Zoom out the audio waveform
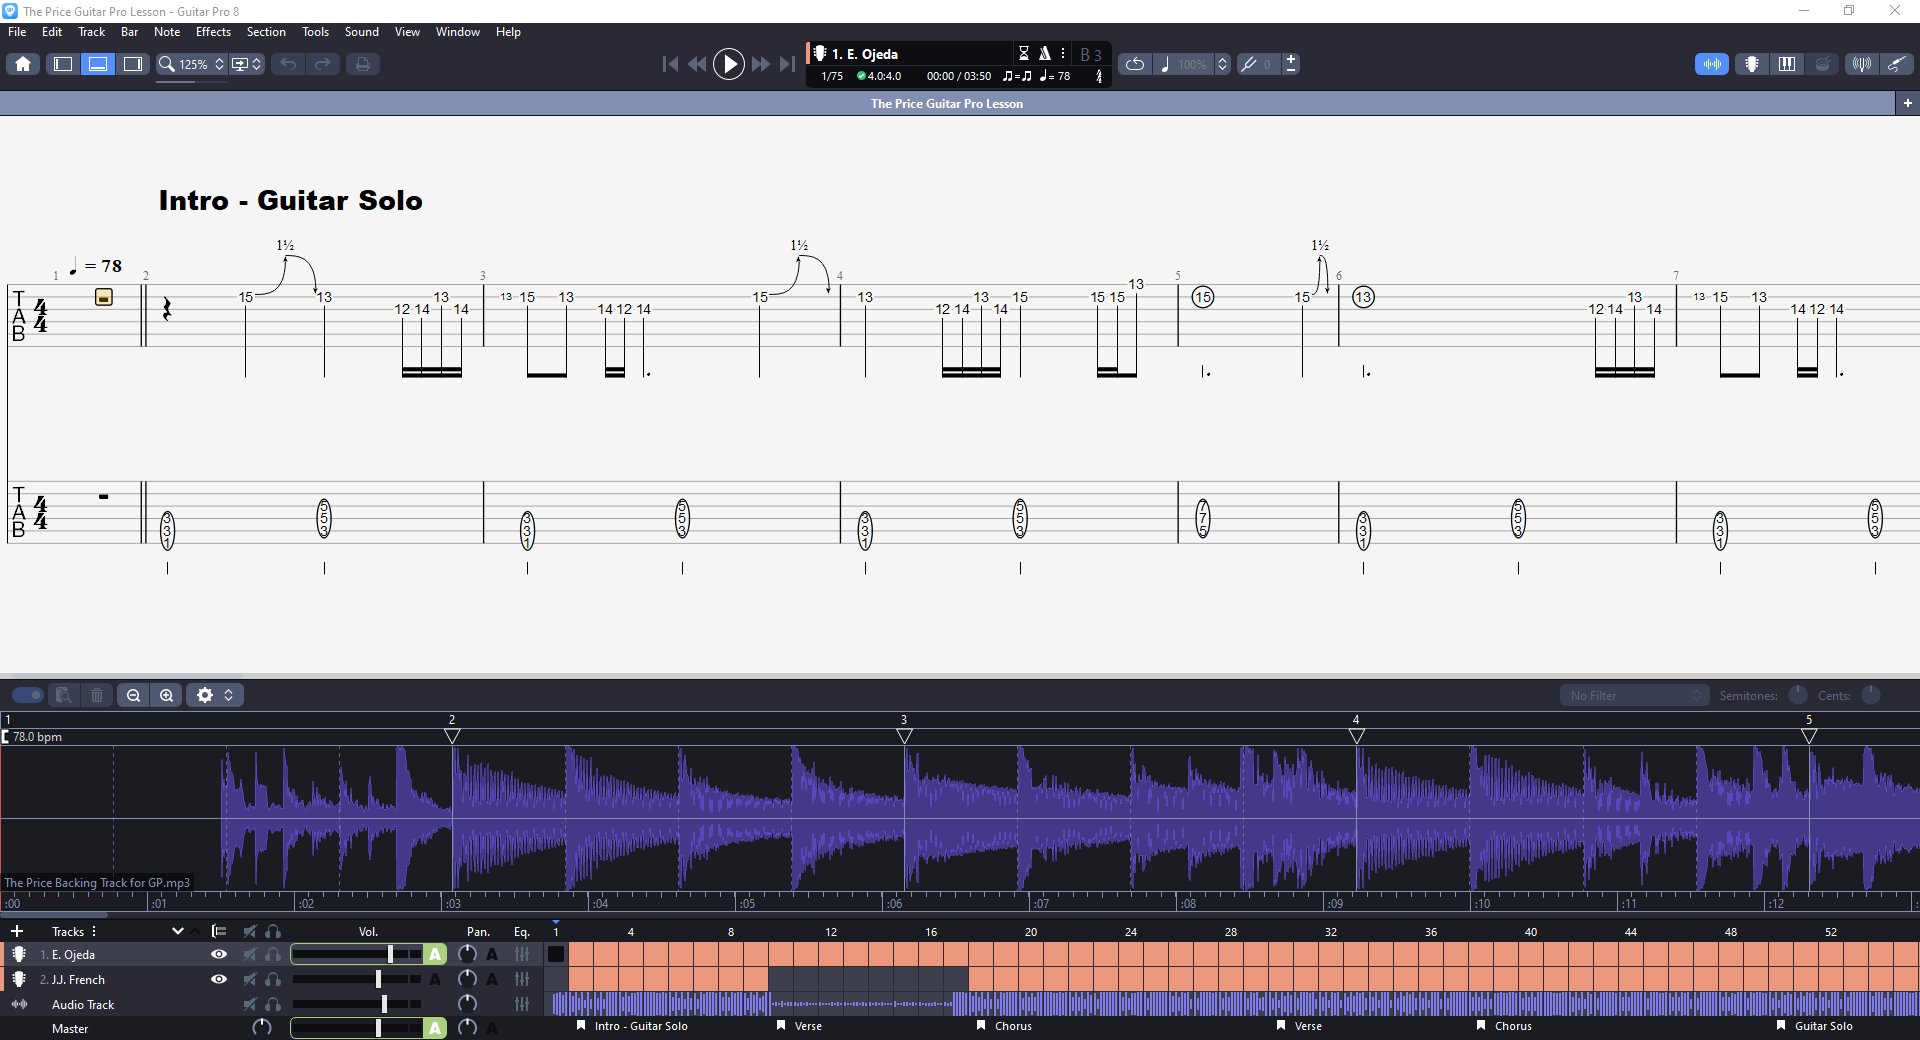 click(x=133, y=695)
